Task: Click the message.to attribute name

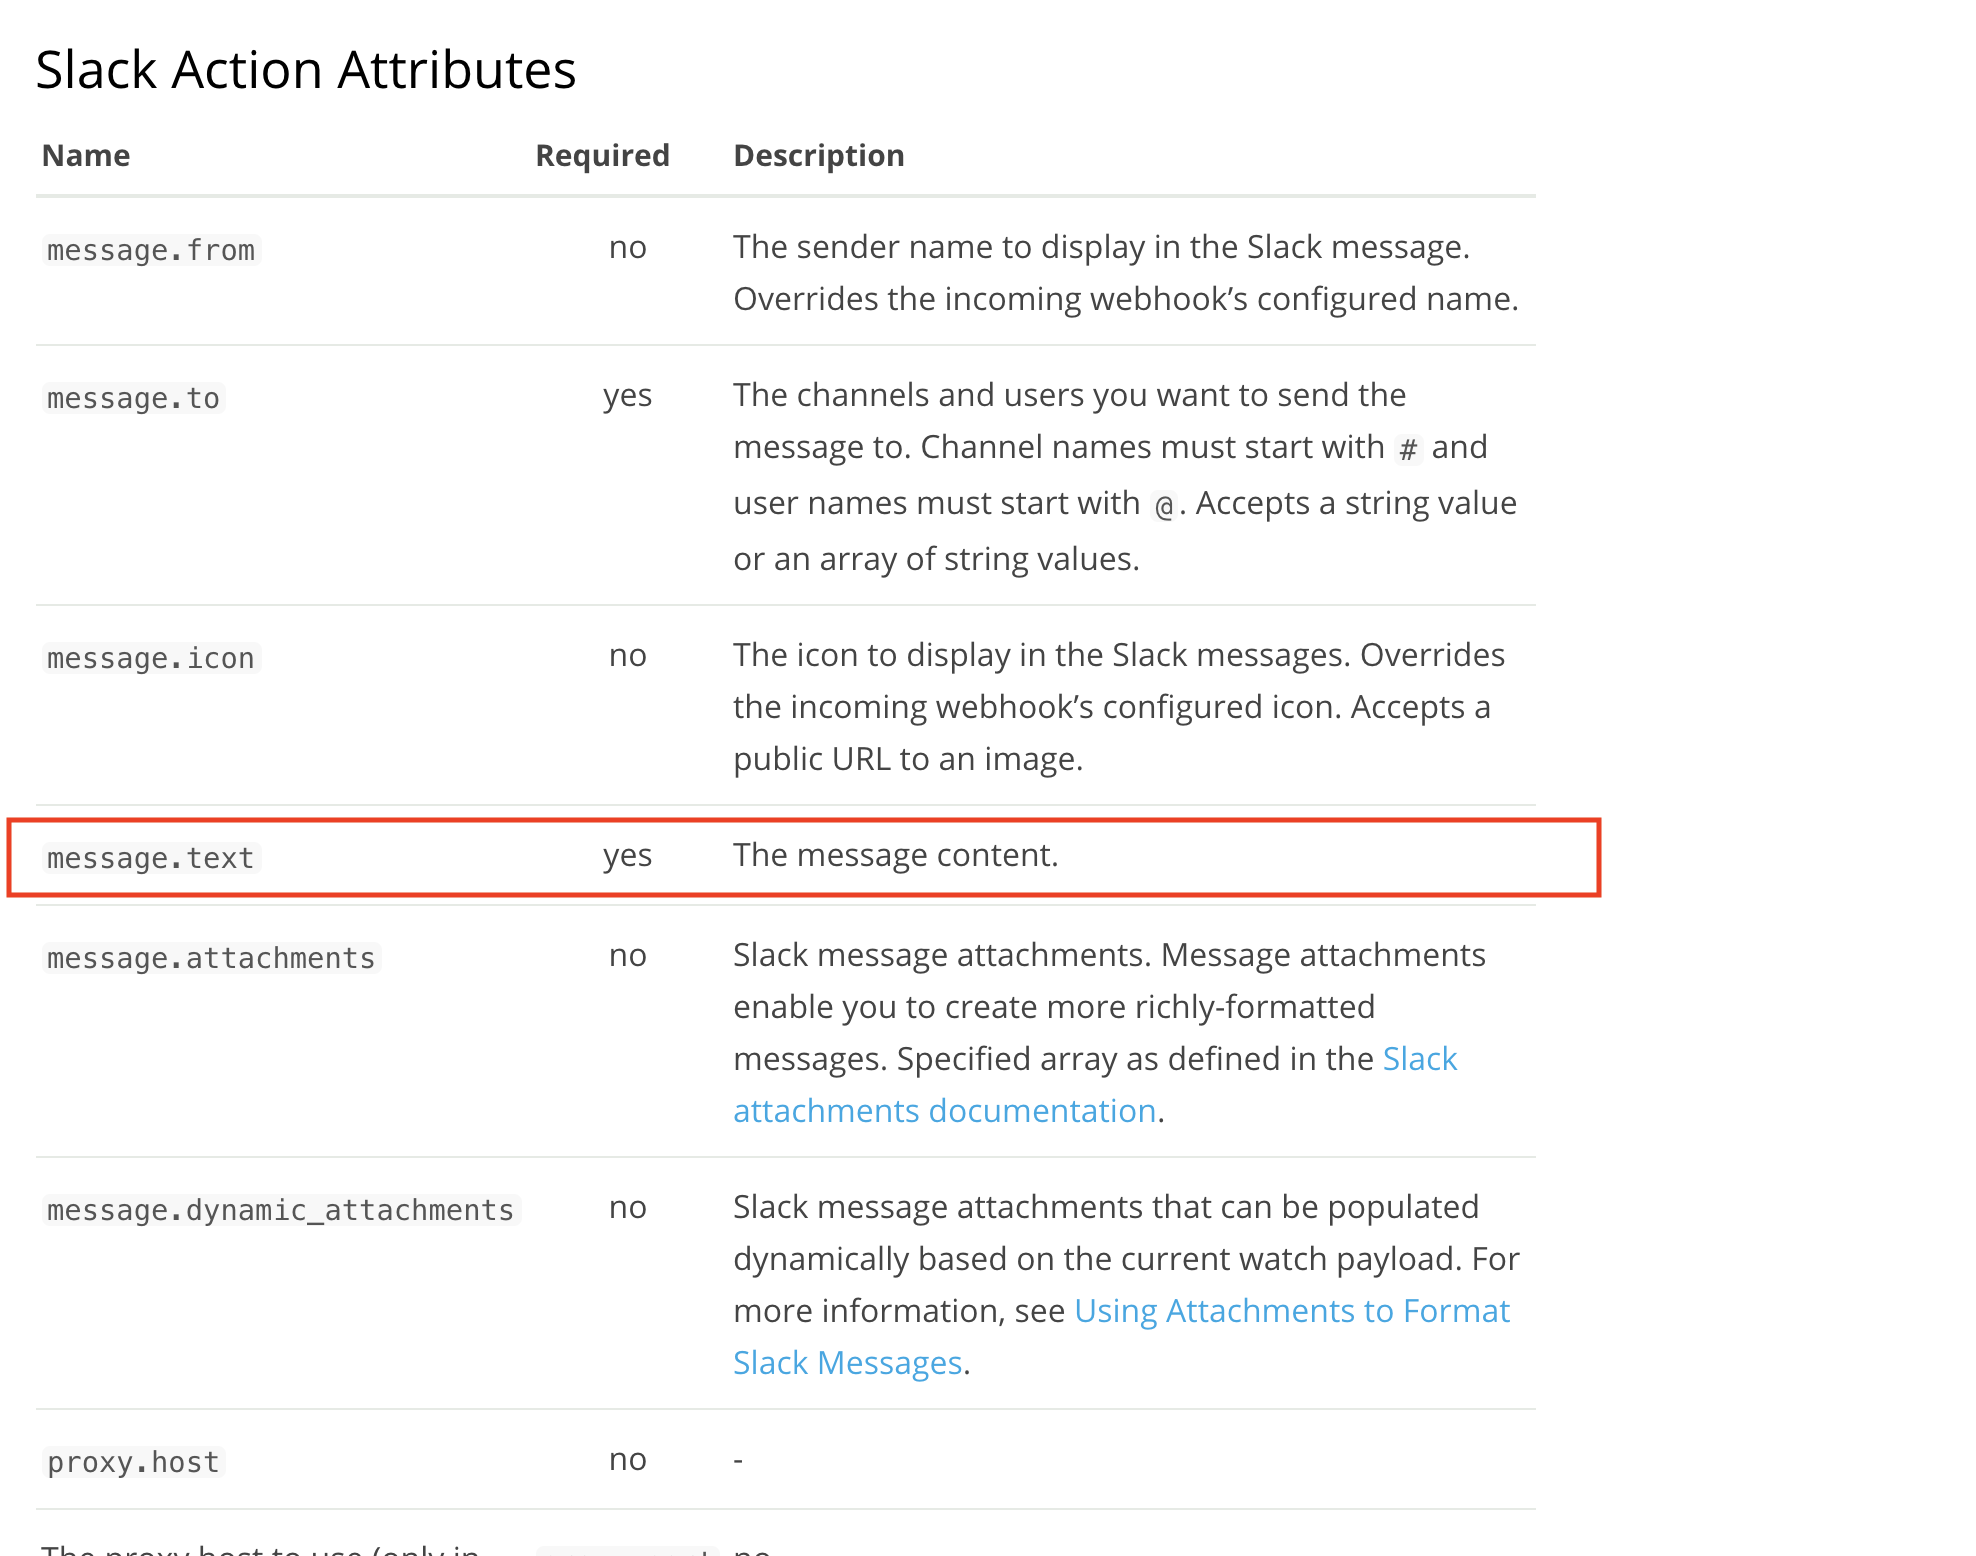Action: click(x=133, y=398)
